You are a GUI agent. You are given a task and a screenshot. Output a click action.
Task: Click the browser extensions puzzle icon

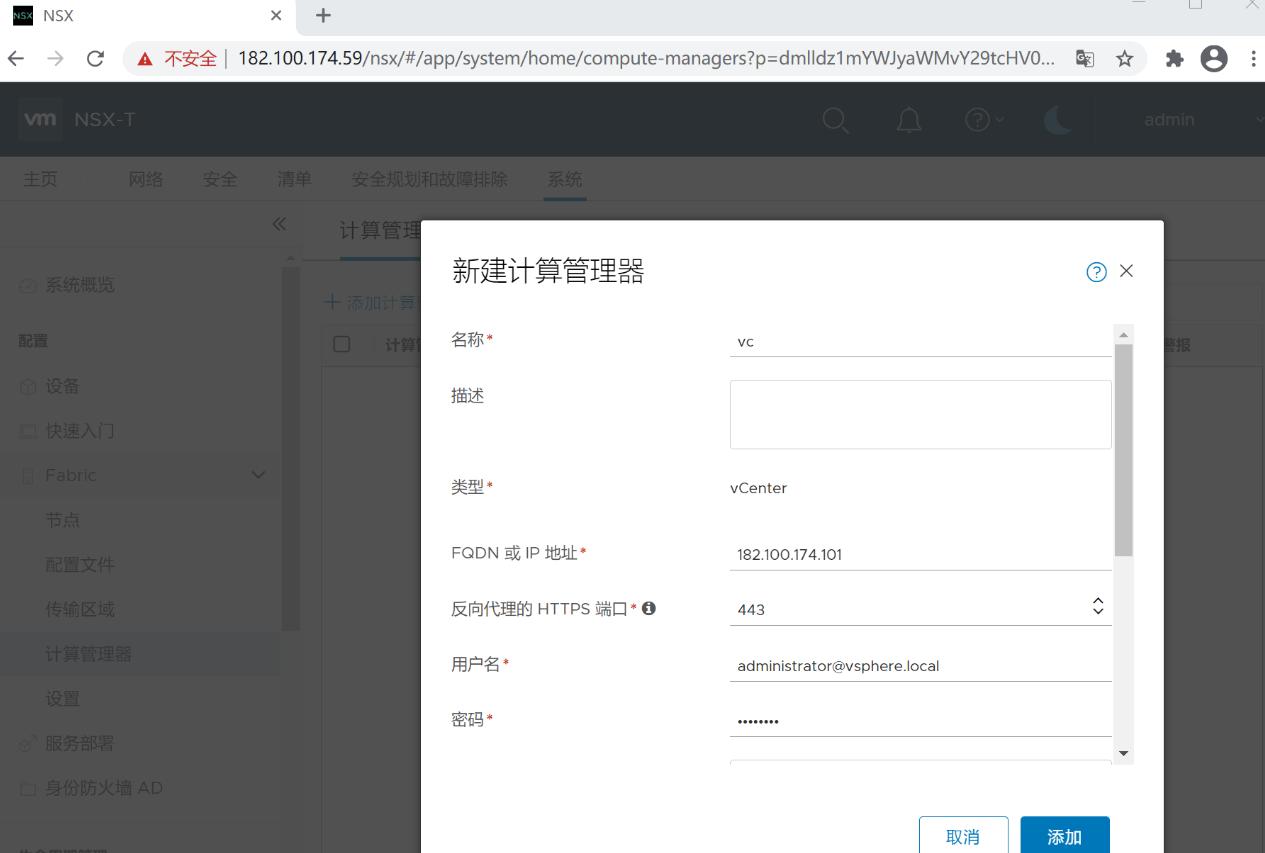pos(1174,59)
